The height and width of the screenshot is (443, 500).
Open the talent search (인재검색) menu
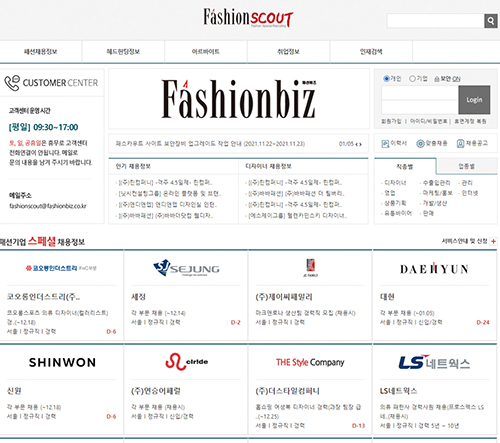click(x=371, y=52)
